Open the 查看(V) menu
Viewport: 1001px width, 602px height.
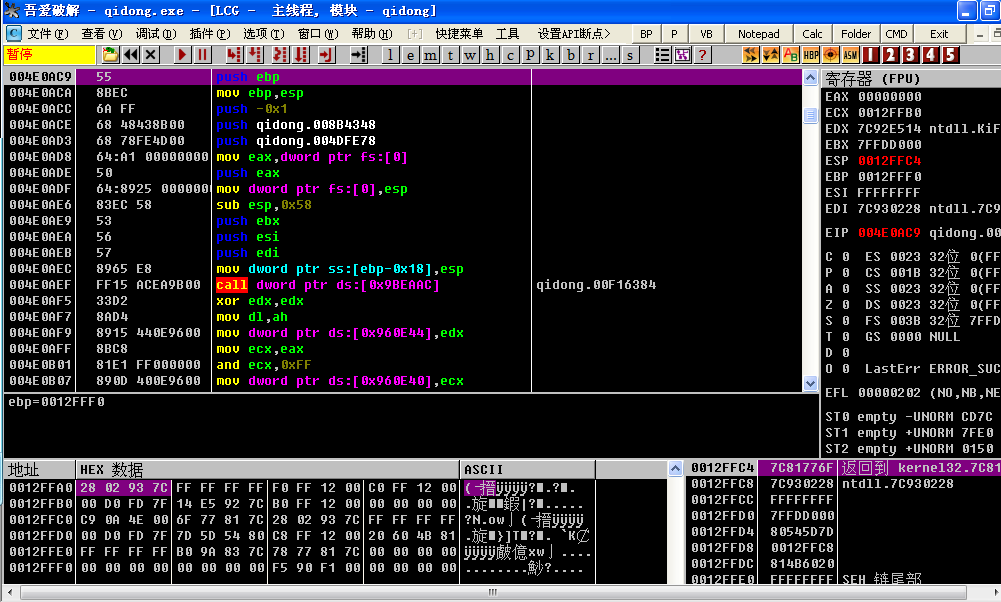pos(102,34)
